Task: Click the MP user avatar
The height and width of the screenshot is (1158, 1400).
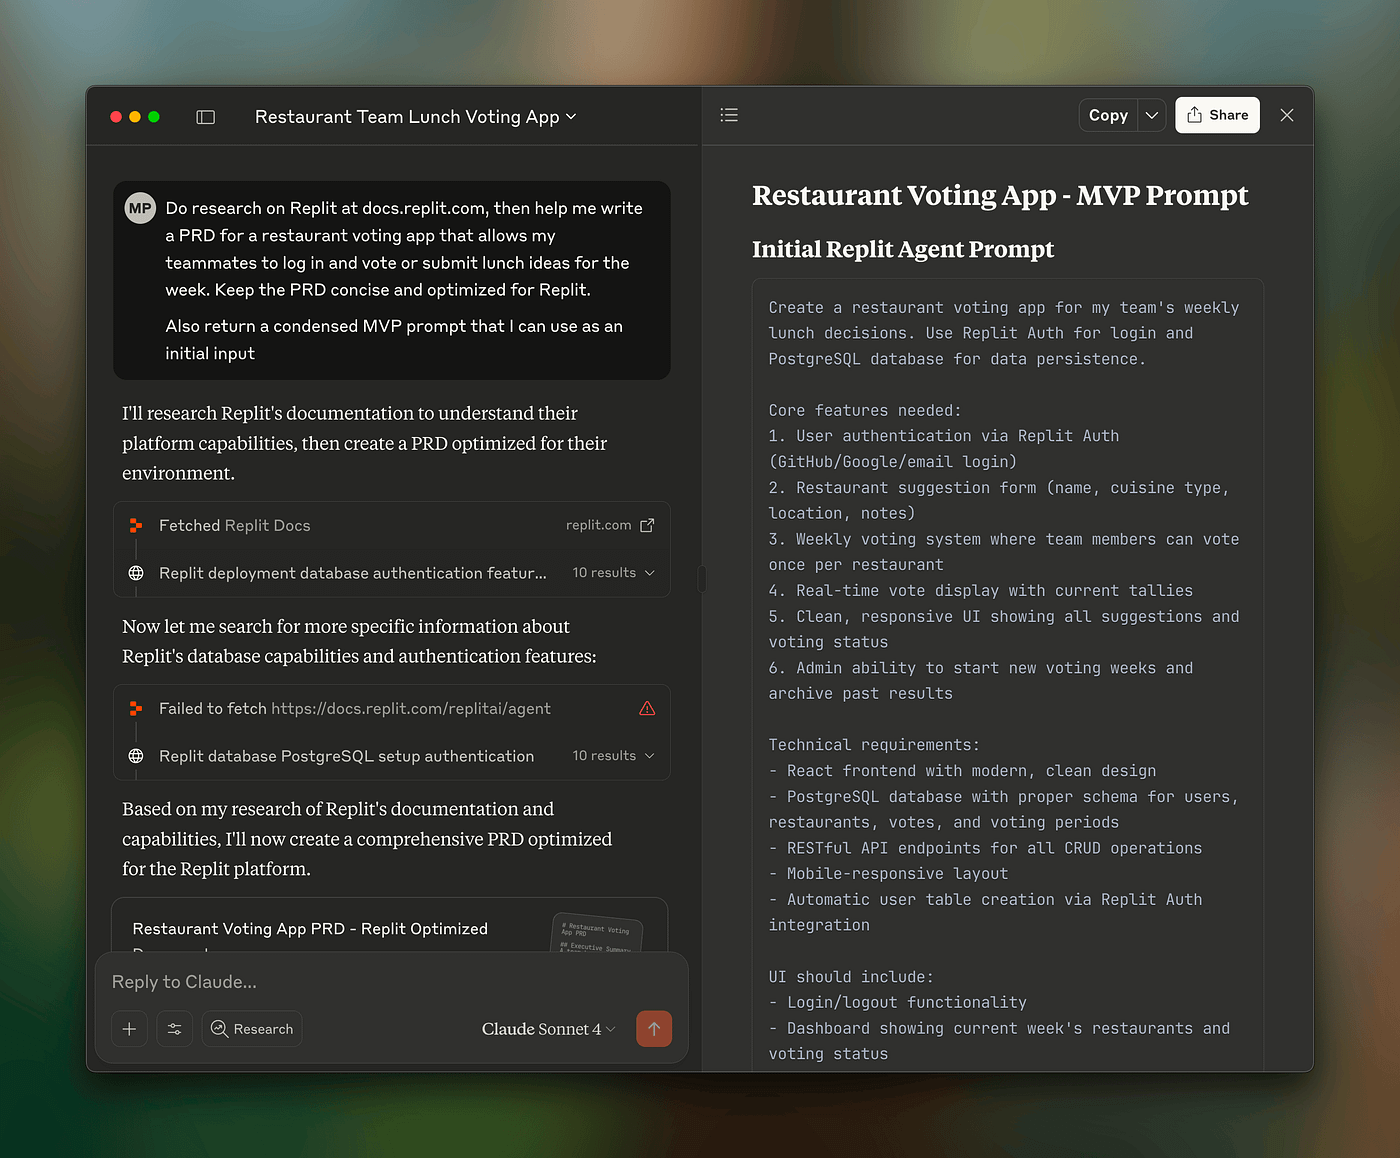Action: (140, 208)
